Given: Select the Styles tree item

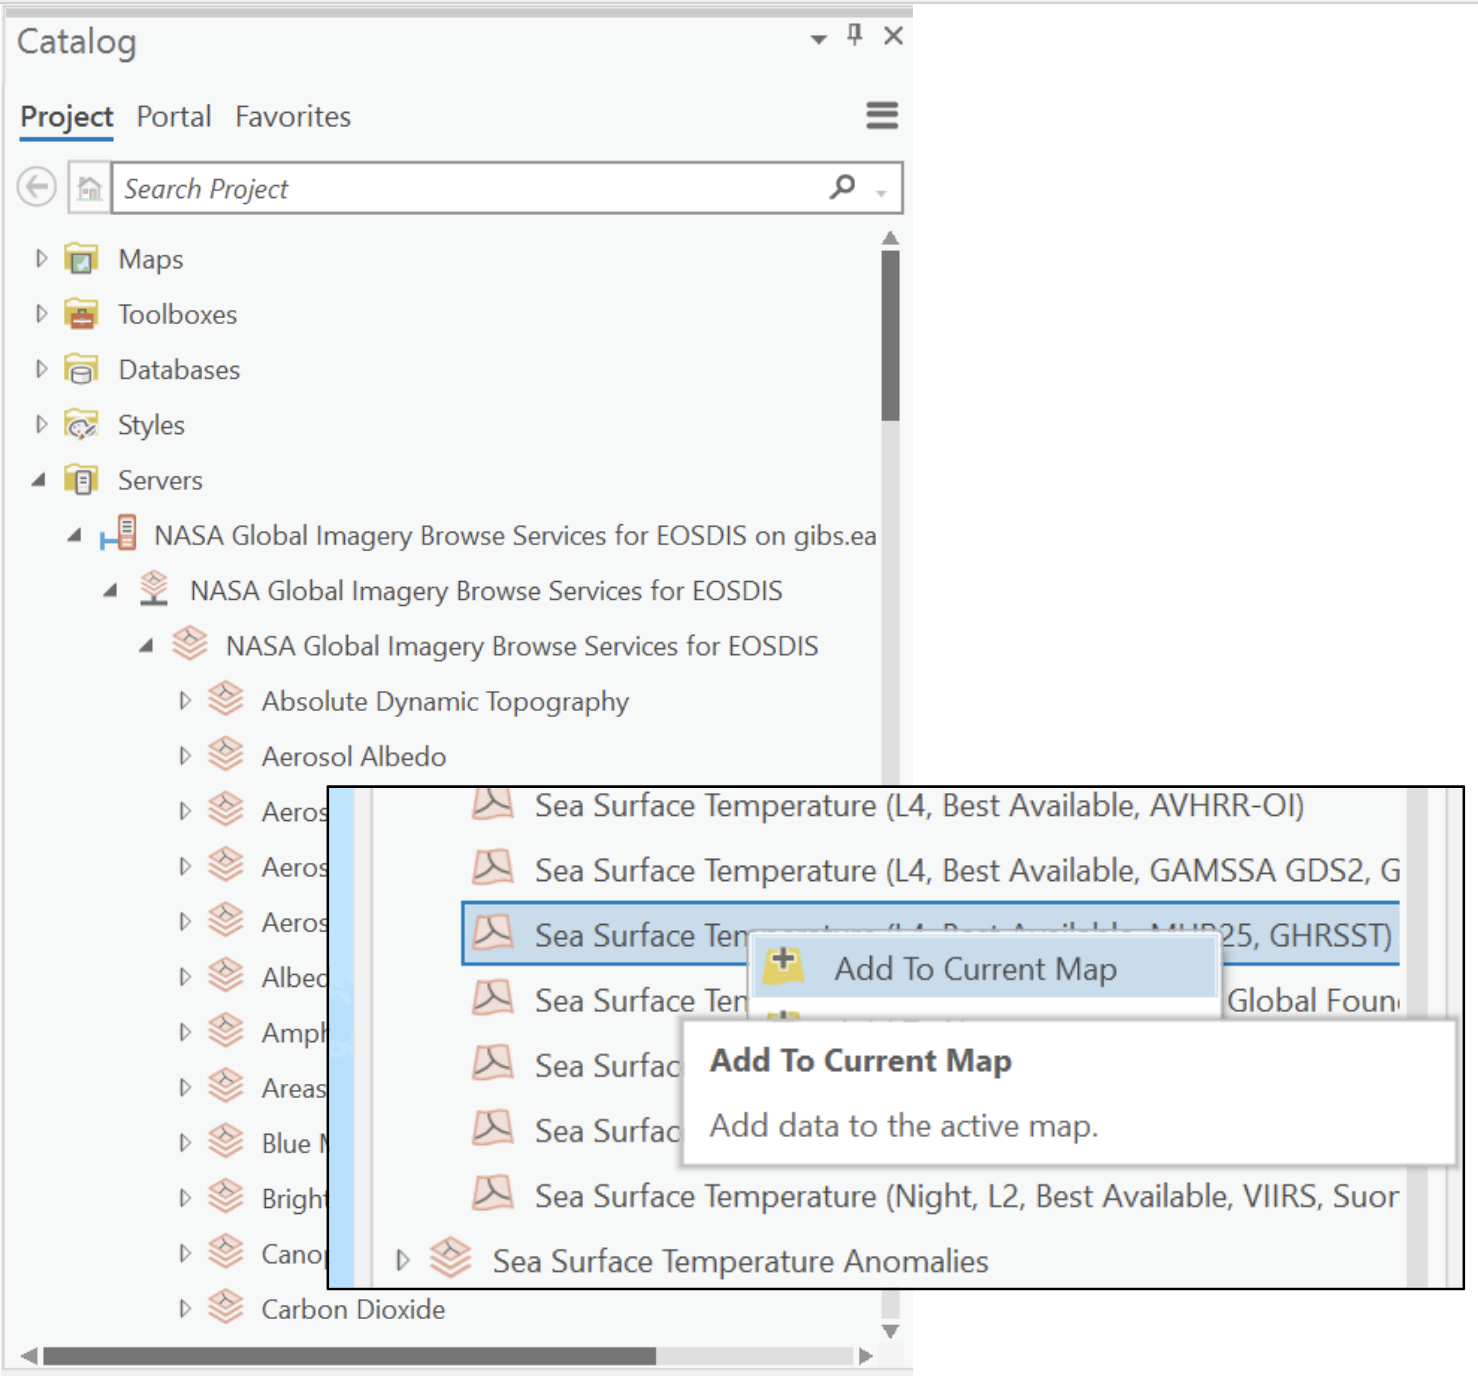Looking at the screenshot, I should 151,424.
